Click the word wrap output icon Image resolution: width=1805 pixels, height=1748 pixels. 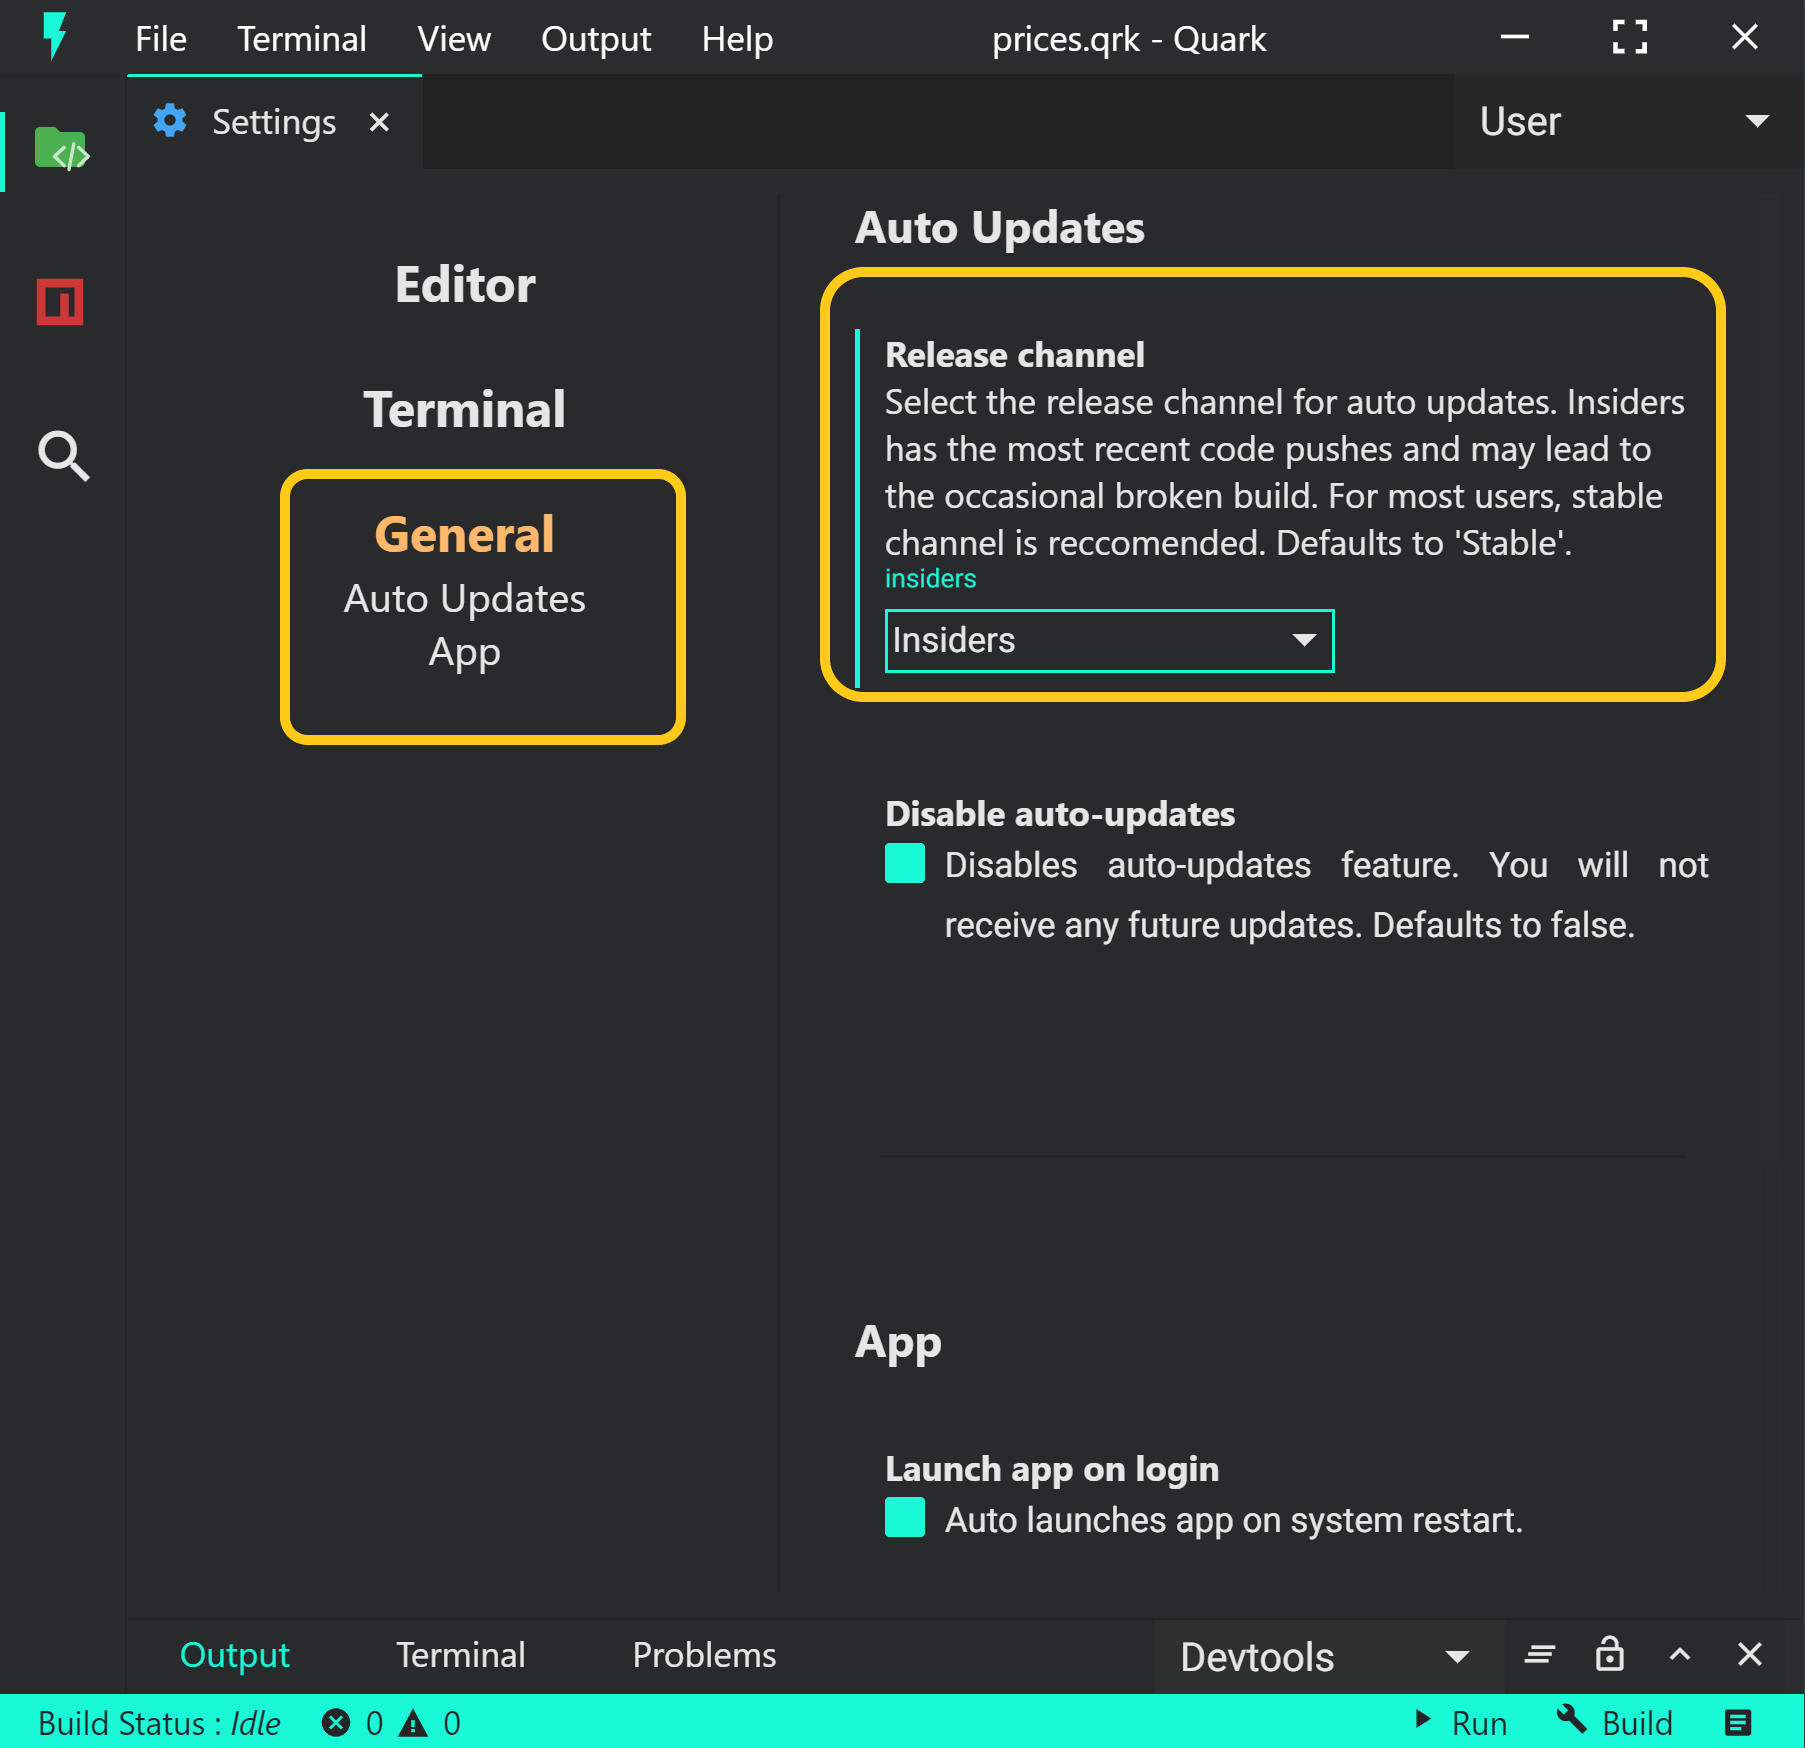click(1540, 1655)
